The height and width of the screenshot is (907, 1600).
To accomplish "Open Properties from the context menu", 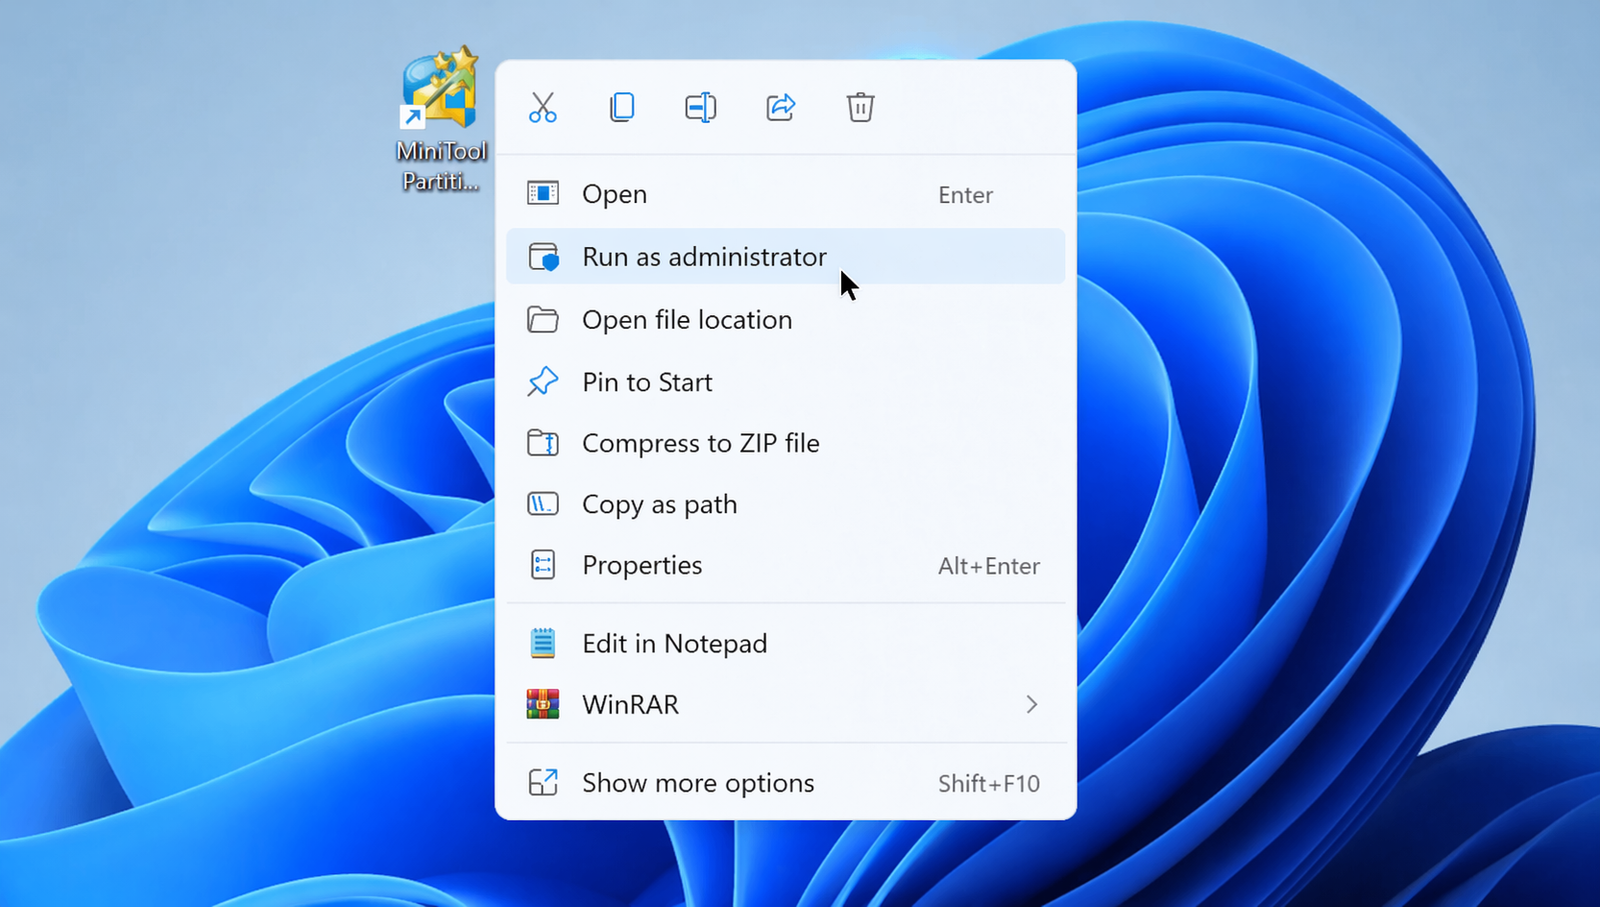I will tap(785, 565).
